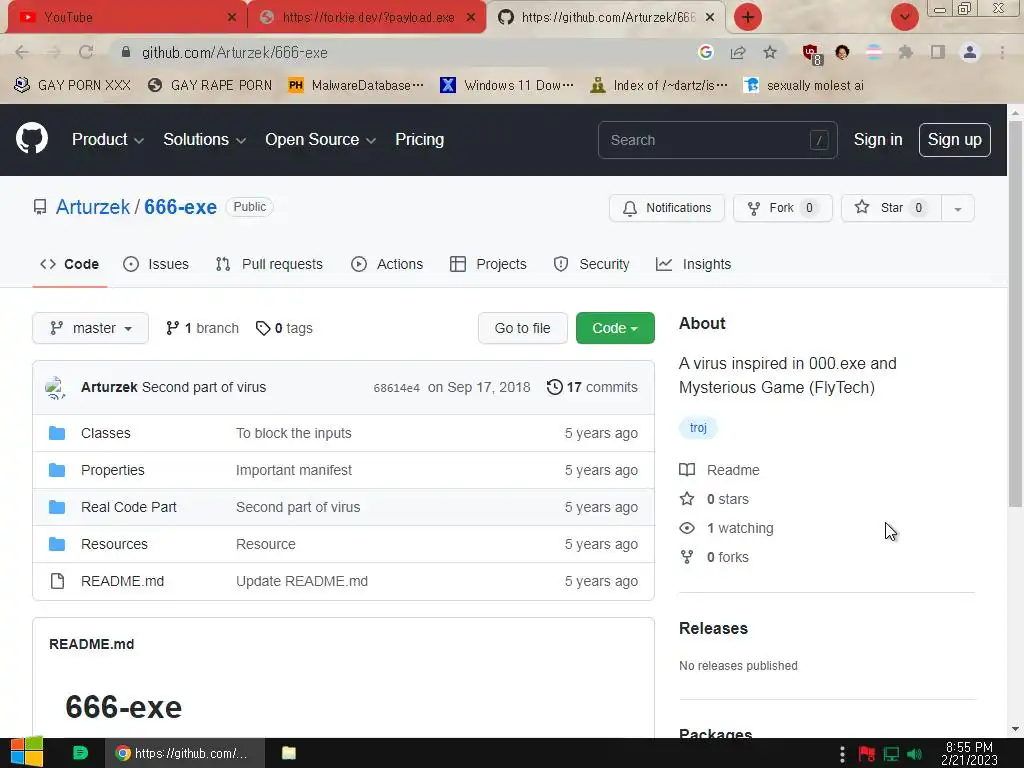This screenshot has height=768, width=1024.
Task: Open 0 tags link
Action: pyautogui.click(x=284, y=328)
